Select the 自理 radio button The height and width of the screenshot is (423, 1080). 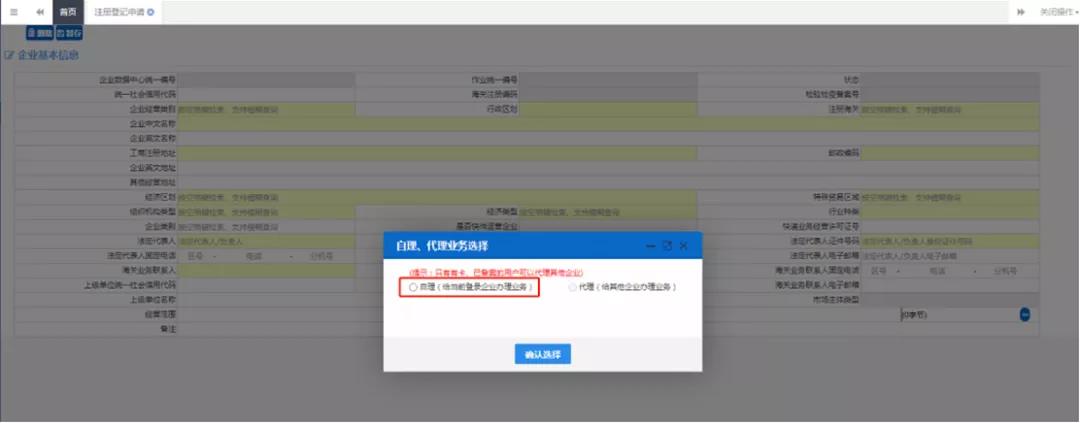click(x=414, y=287)
